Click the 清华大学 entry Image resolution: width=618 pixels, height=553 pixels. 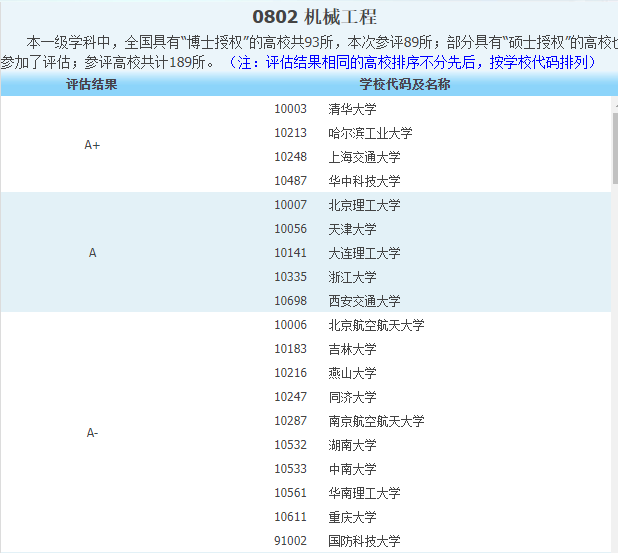352,109
